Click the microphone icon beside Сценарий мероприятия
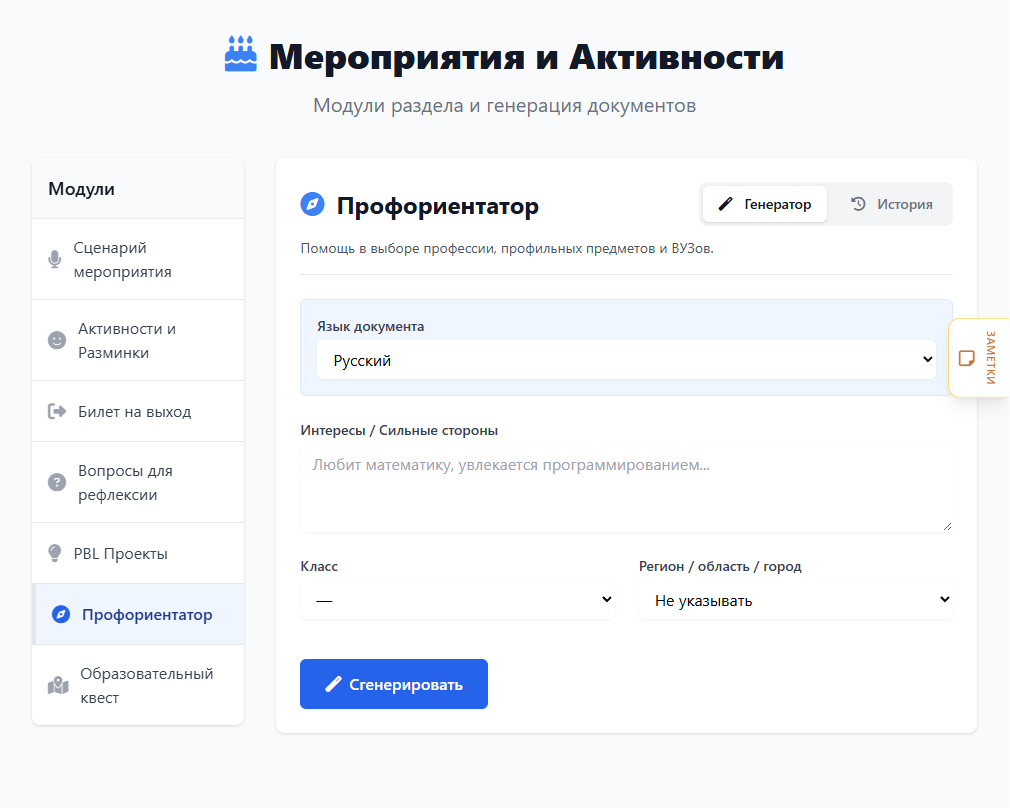 [x=55, y=259]
